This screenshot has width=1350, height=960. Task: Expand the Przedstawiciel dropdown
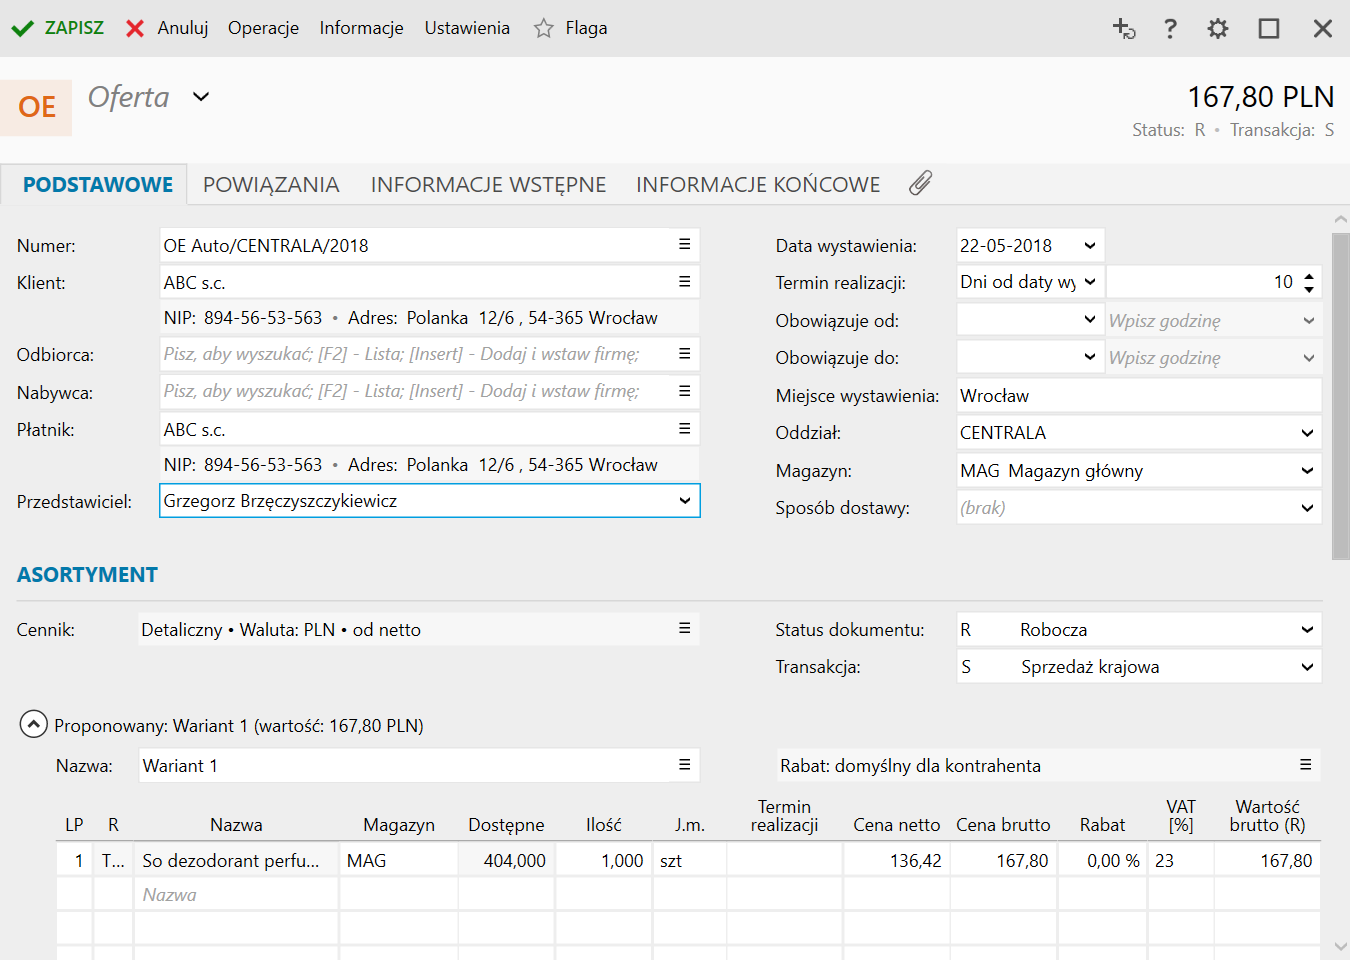click(685, 501)
